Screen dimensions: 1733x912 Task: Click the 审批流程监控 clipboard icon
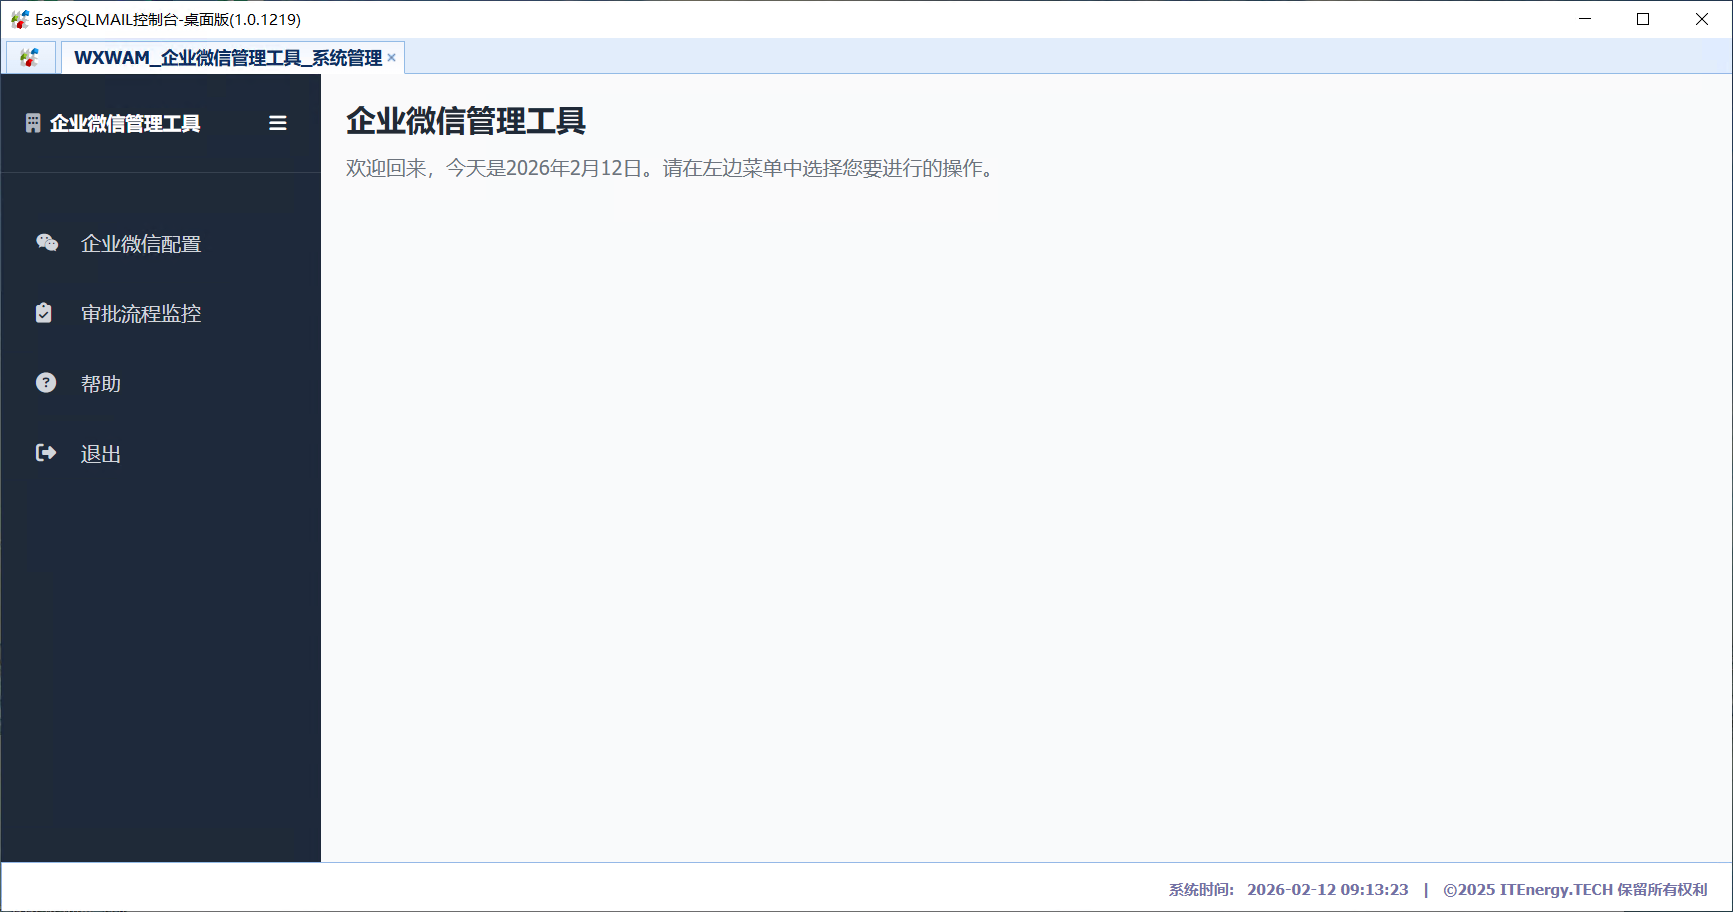pos(43,312)
